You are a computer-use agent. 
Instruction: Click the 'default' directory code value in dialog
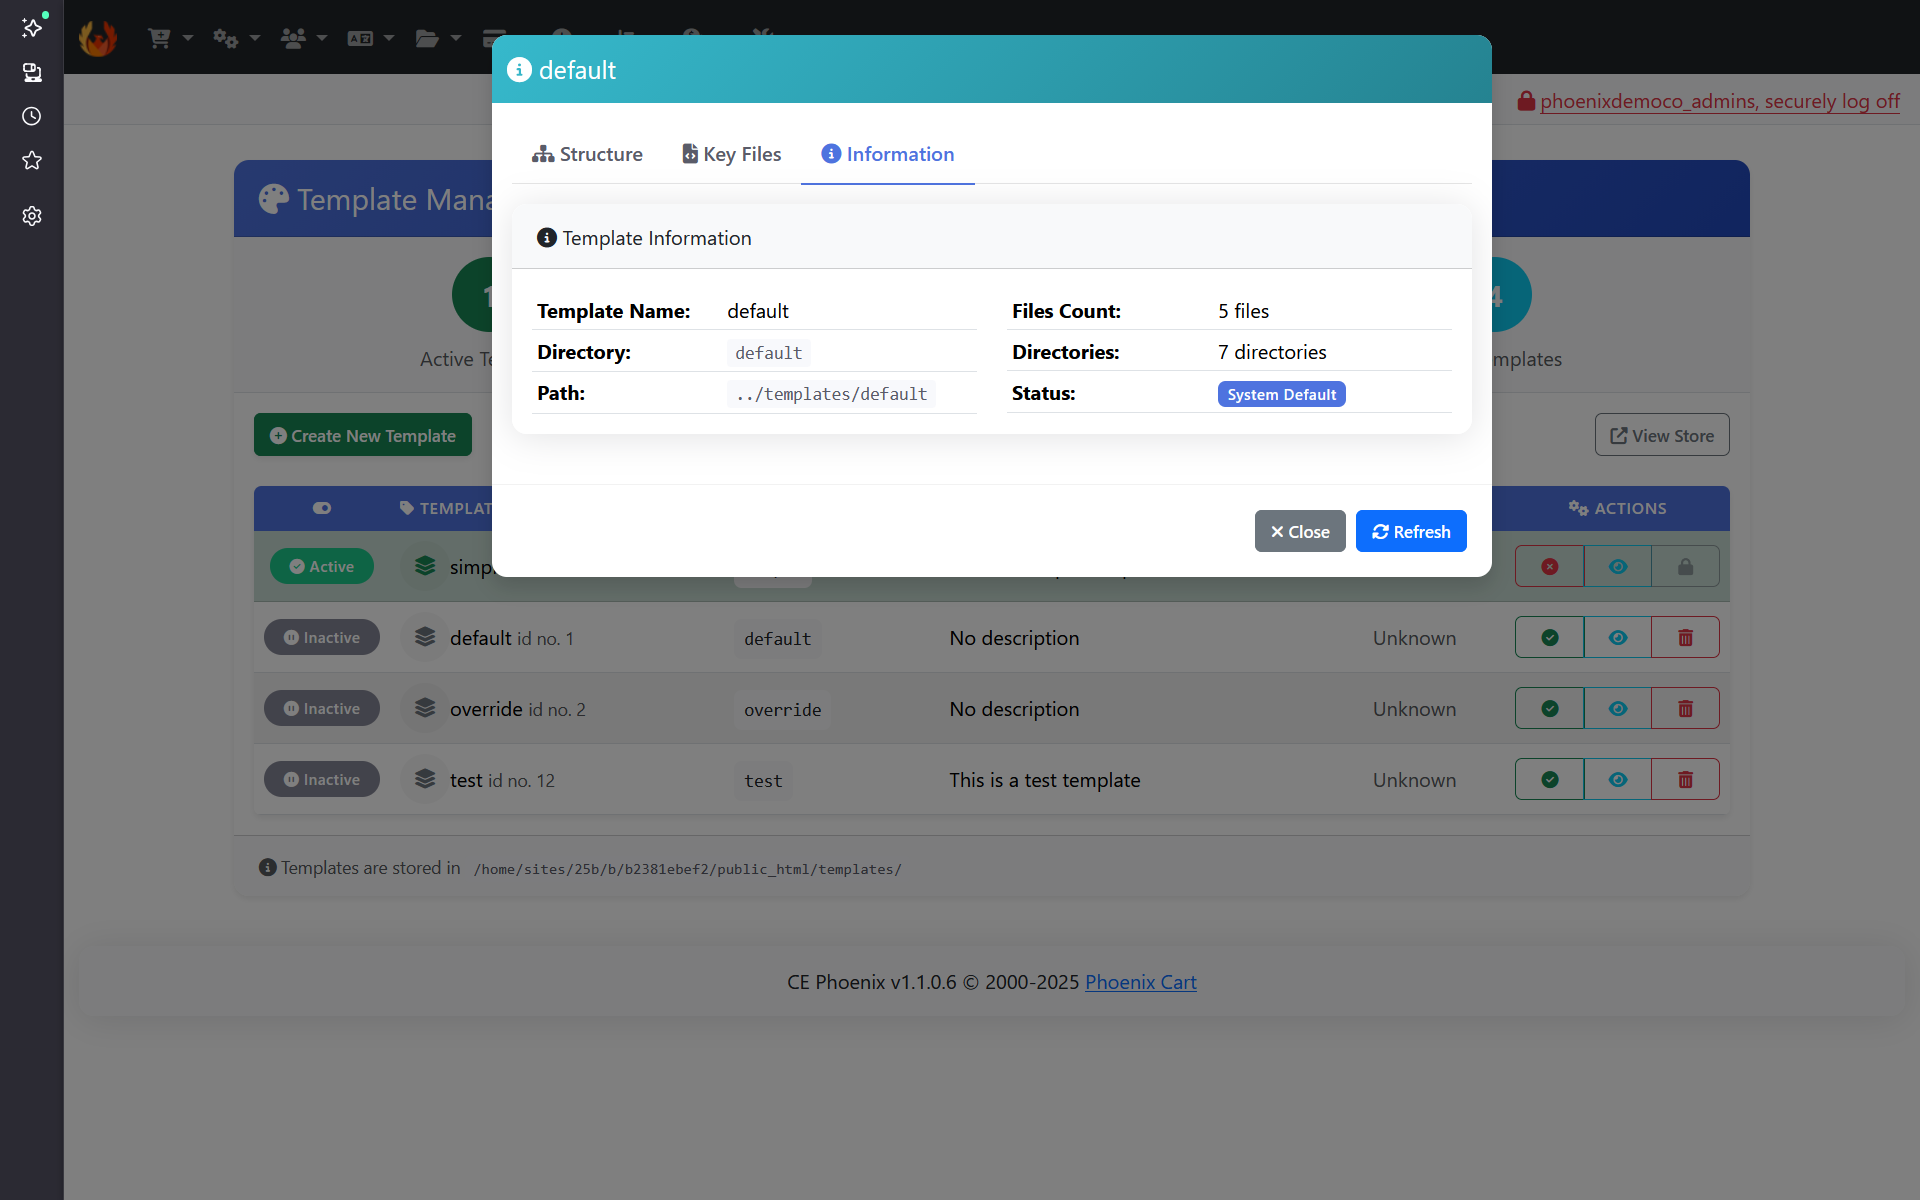pos(768,353)
